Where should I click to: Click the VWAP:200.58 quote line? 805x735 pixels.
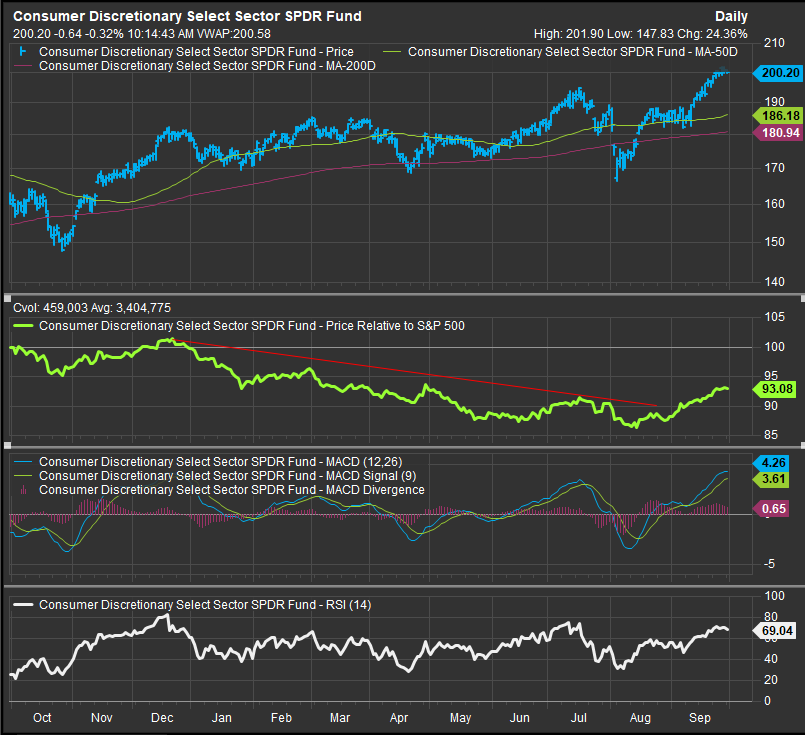click(x=142, y=34)
